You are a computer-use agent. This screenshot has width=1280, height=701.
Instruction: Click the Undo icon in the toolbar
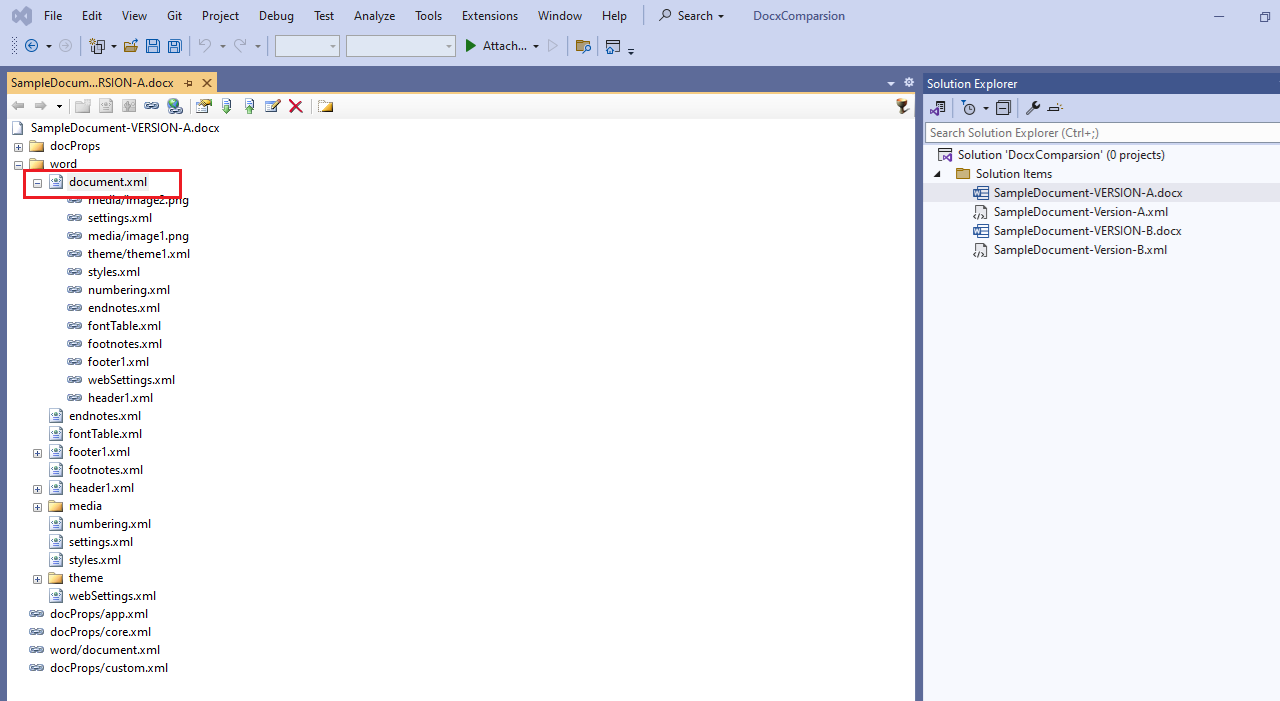(x=205, y=46)
